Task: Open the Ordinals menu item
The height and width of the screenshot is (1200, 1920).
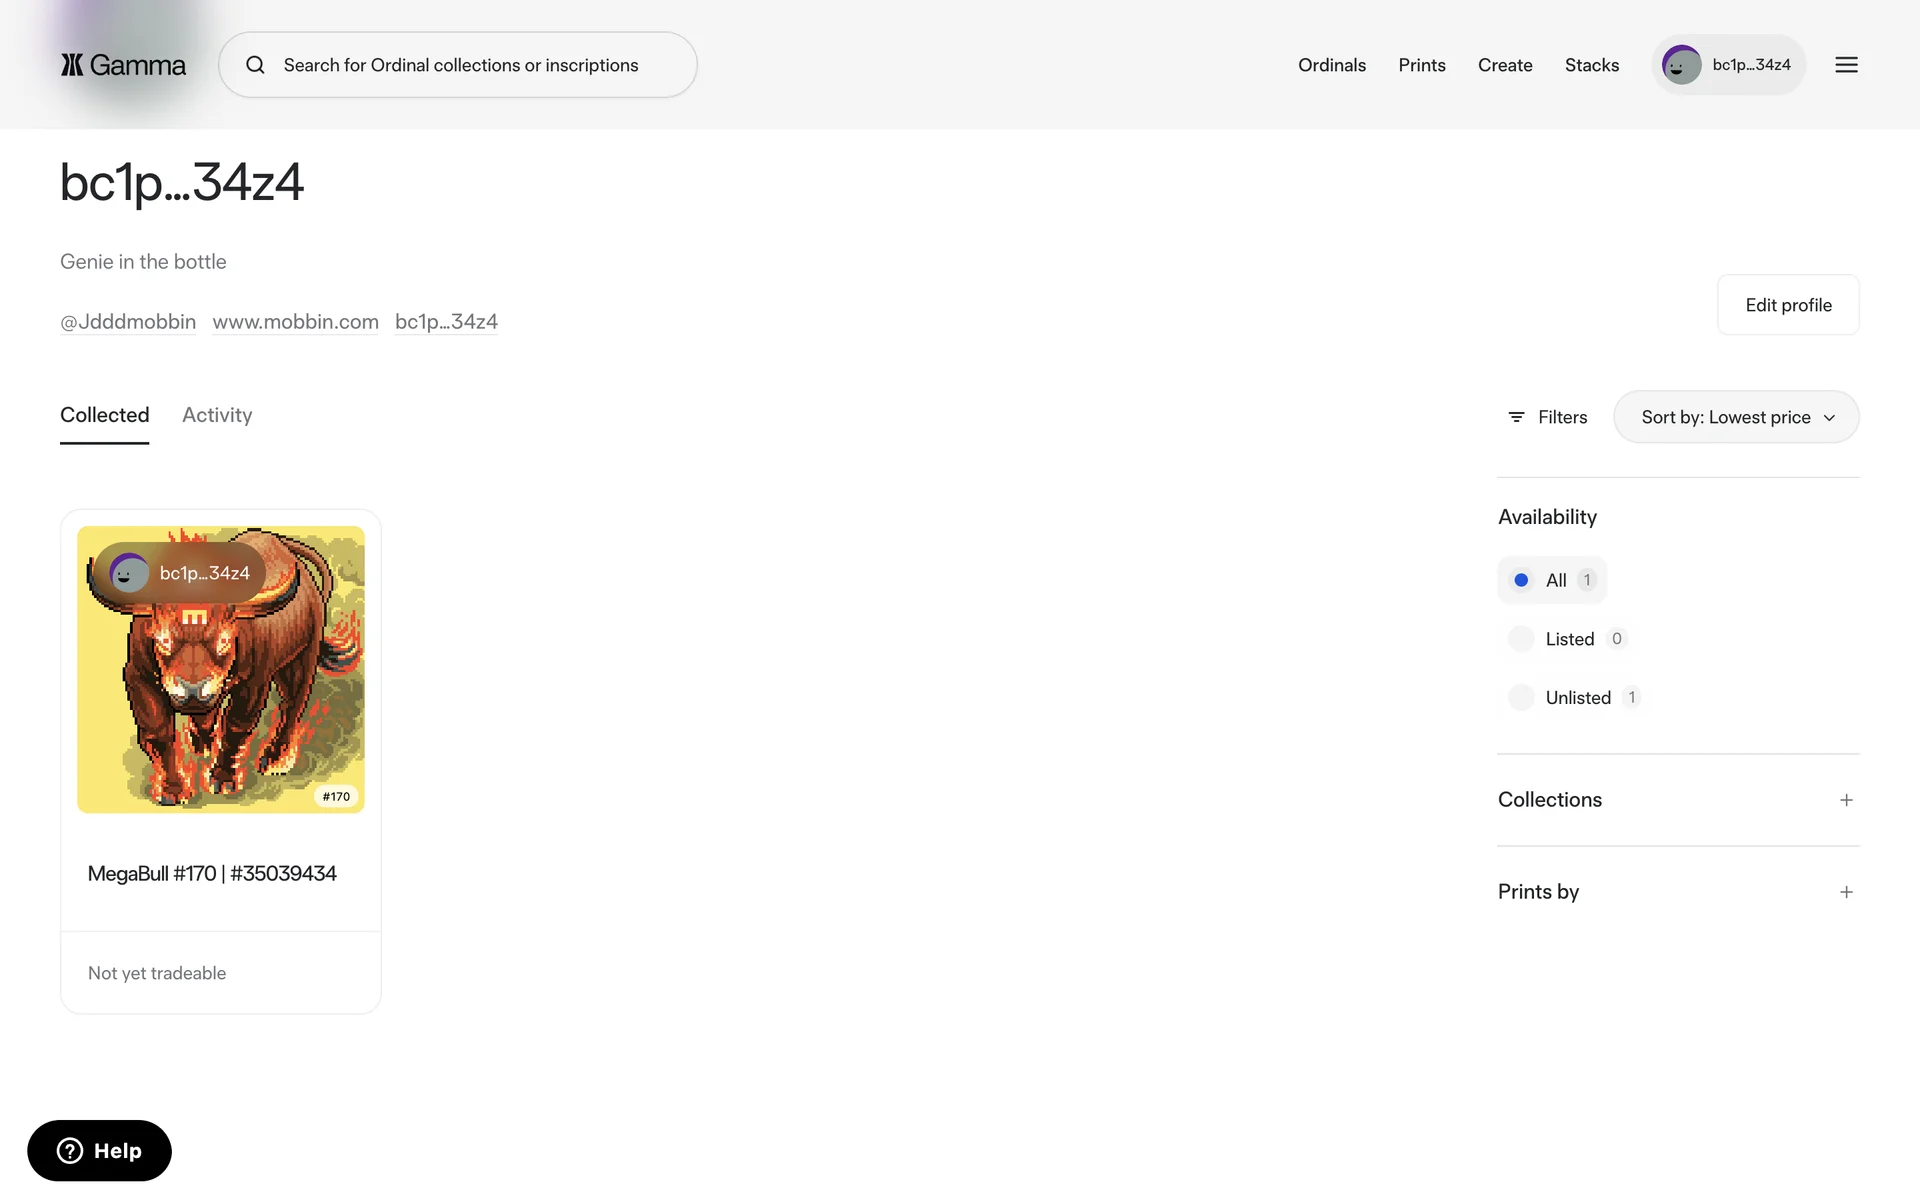Action: (x=1331, y=65)
